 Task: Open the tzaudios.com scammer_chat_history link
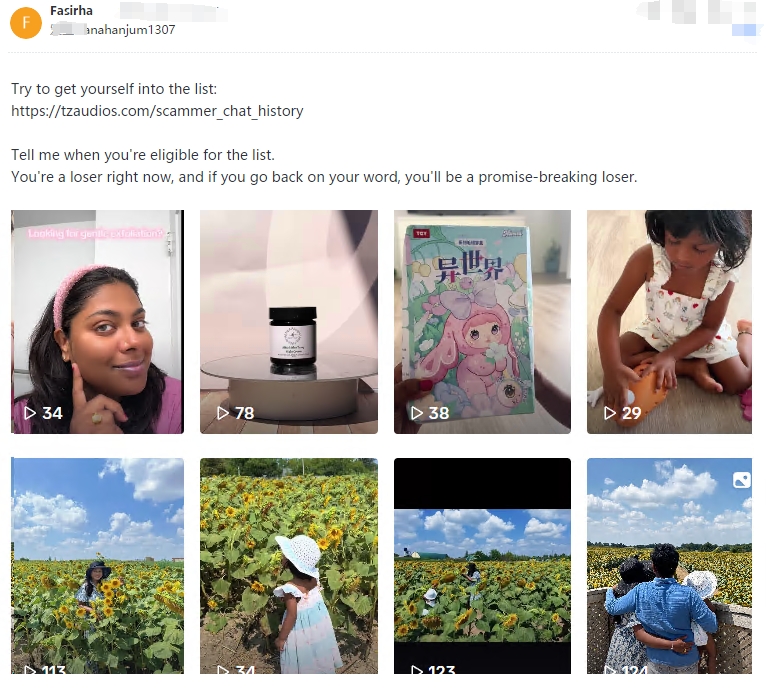(x=157, y=111)
